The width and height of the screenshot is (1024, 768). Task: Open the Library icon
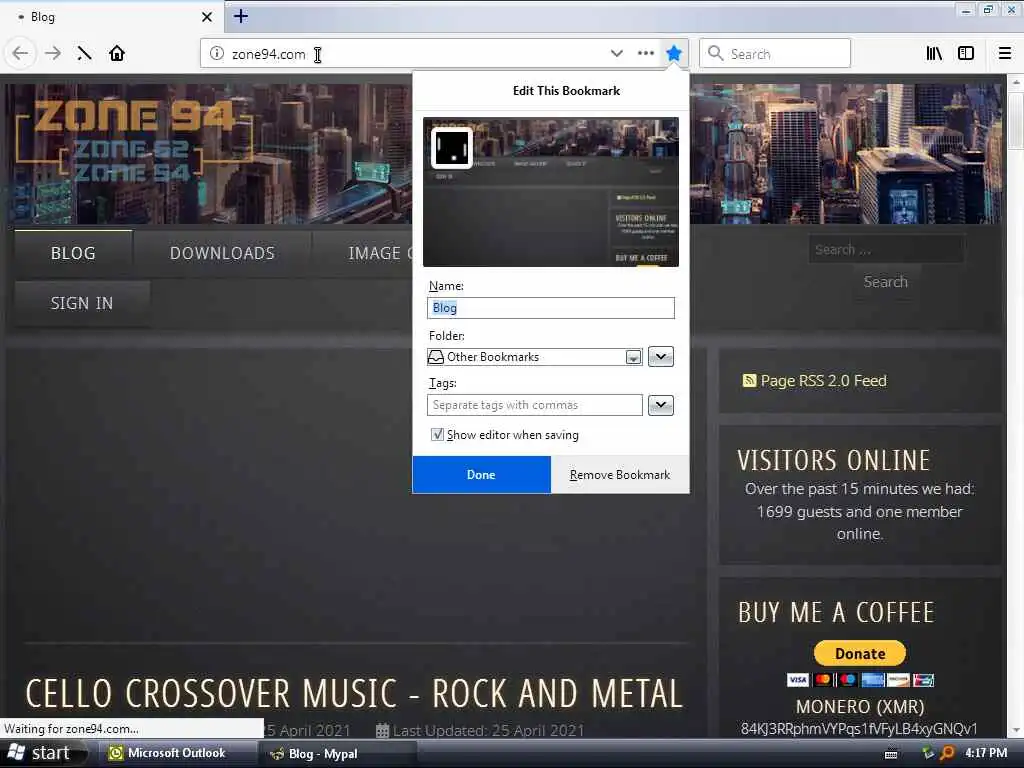(934, 54)
